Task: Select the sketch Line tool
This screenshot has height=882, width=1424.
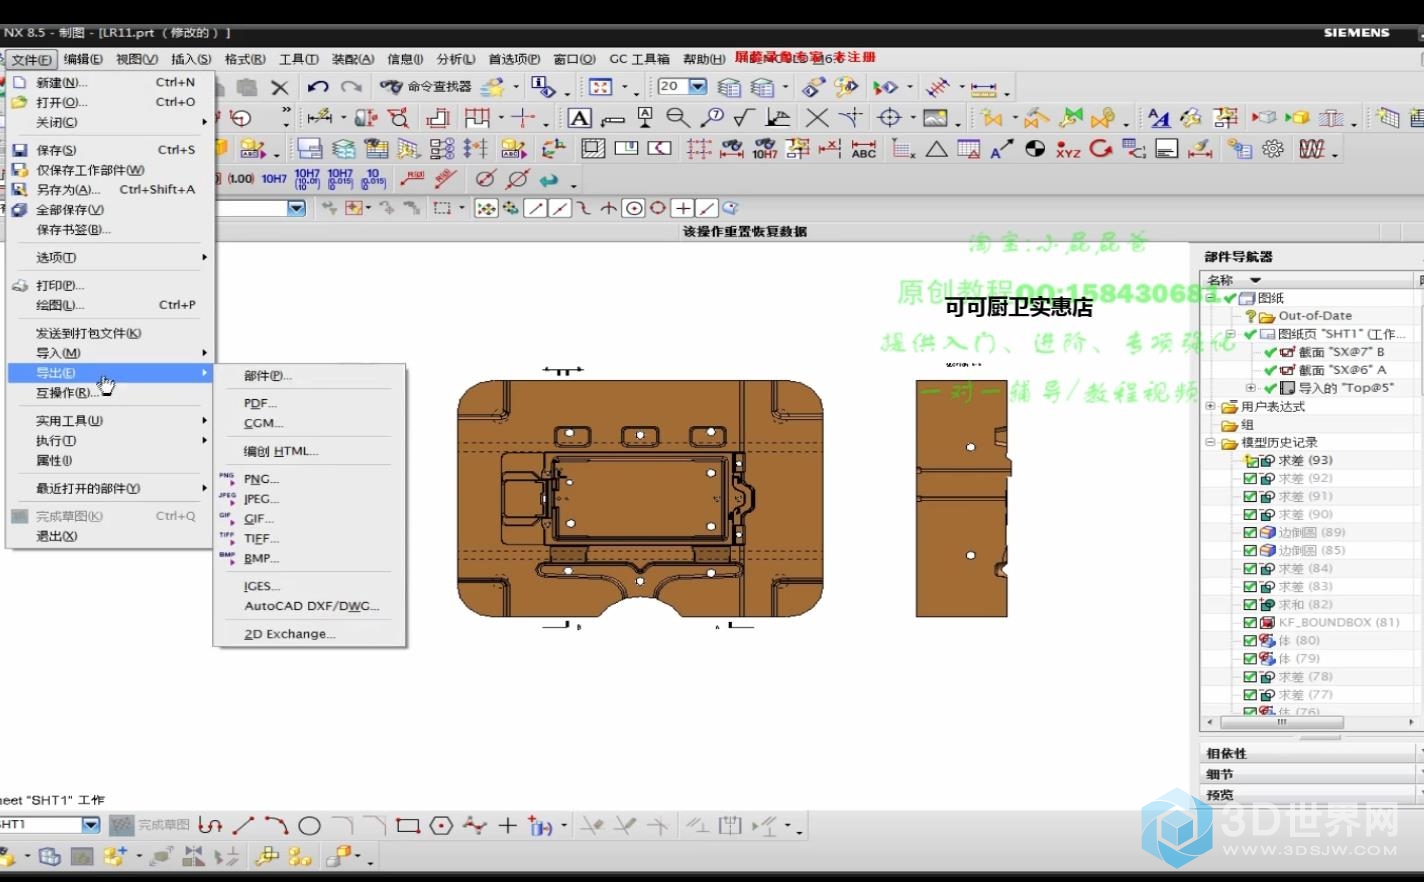Action: [243, 826]
